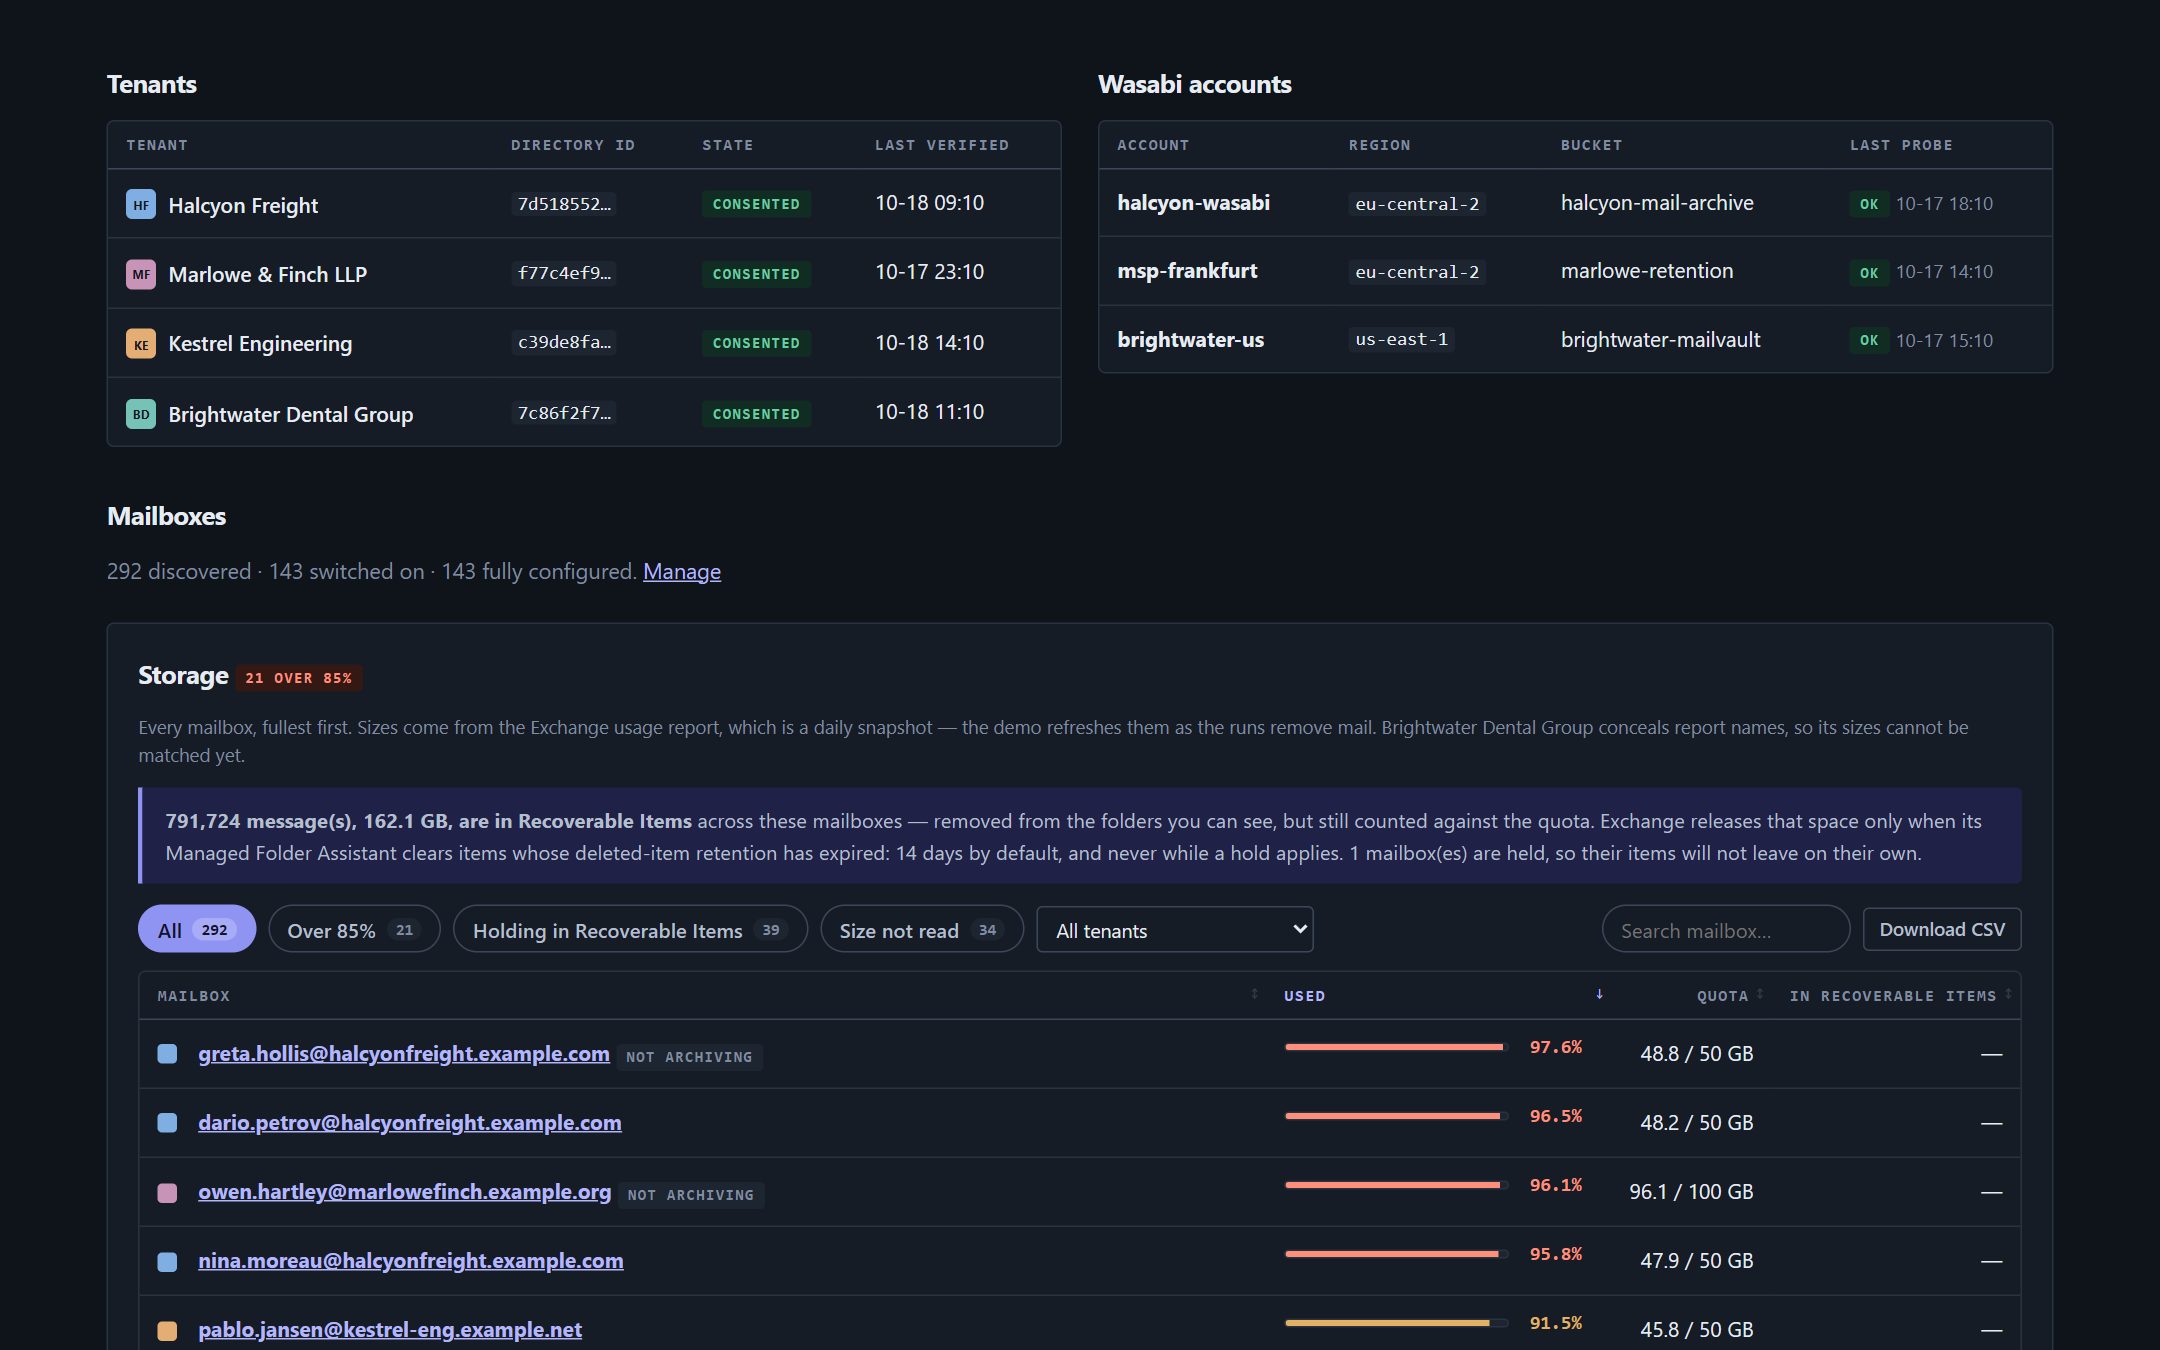2160x1350 pixels.
Task: Click the orange tenant square beside pablo.jansen
Action: [x=167, y=1330]
